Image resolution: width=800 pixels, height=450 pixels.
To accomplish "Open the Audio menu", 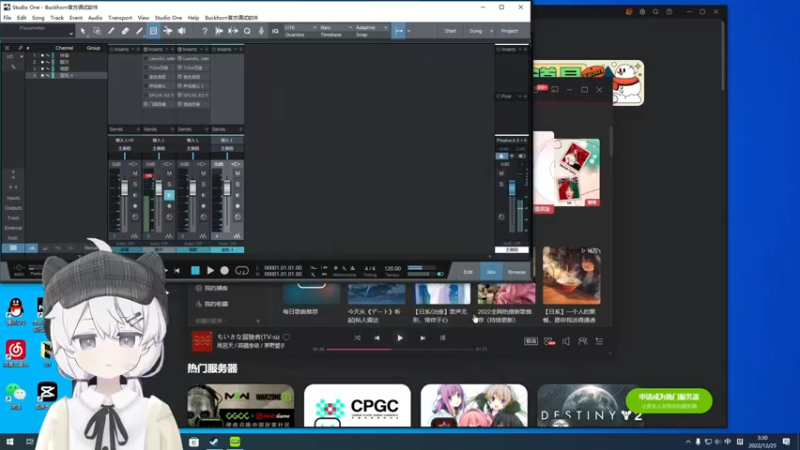I will click(x=95, y=17).
